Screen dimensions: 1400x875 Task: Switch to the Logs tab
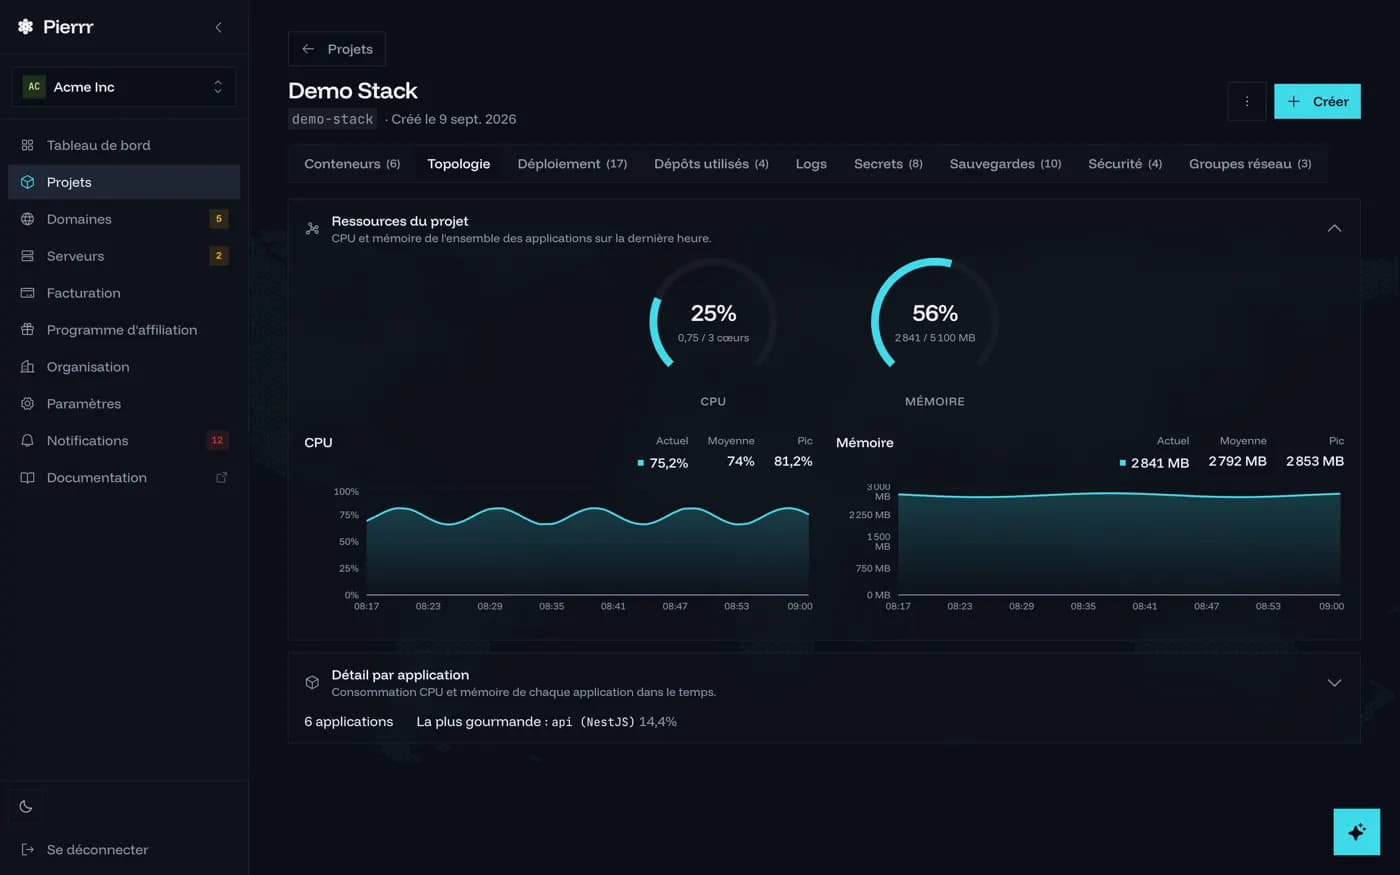[x=811, y=164]
